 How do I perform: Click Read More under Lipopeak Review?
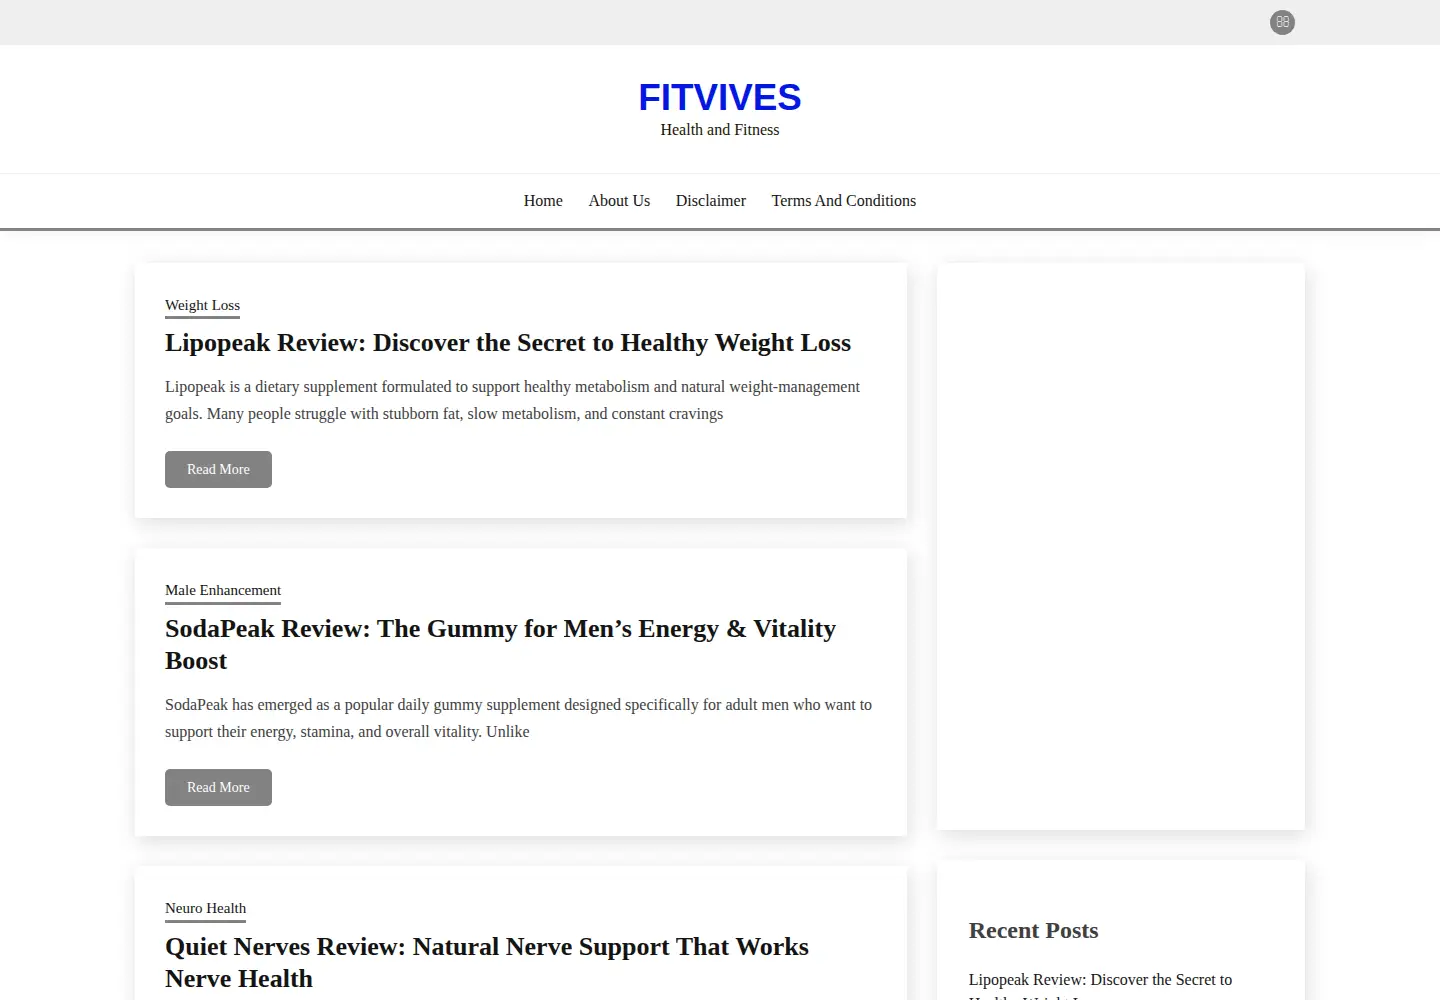click(218, 469)
